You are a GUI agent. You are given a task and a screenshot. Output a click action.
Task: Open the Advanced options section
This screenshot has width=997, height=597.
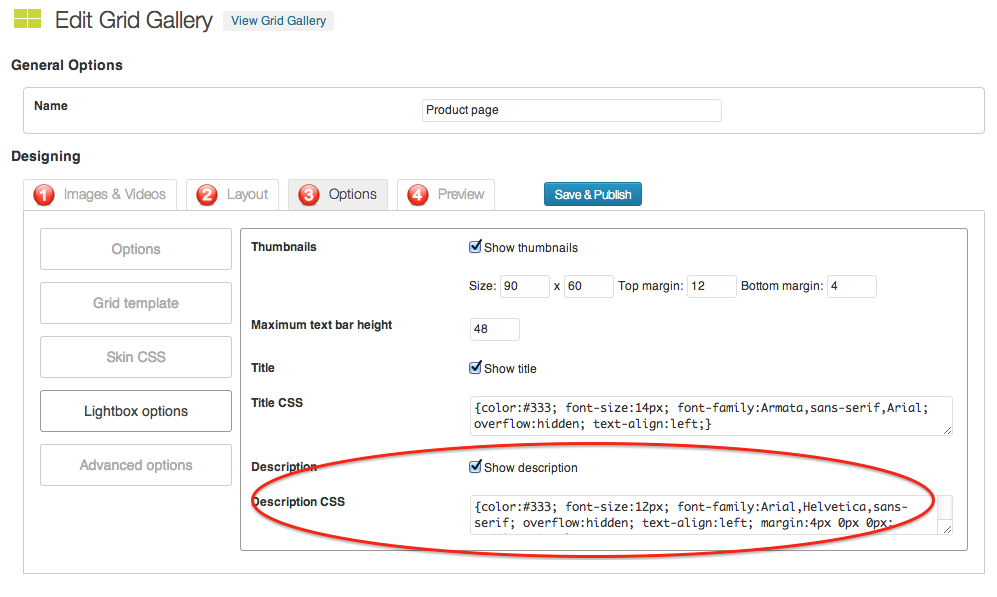pos(136,465)
